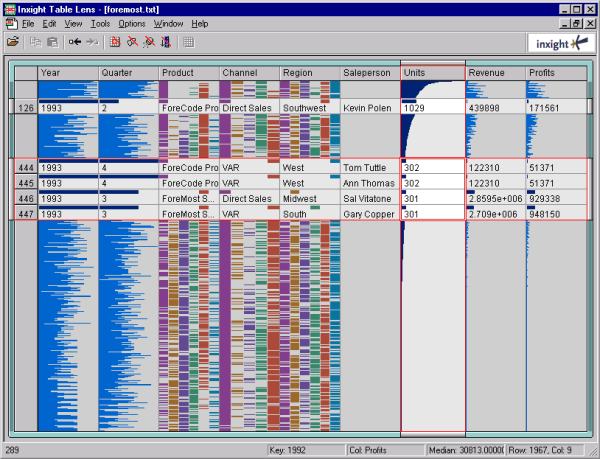Click the Channel column header
The height and width of the screenshot is (459, 600).
[249, 73]
